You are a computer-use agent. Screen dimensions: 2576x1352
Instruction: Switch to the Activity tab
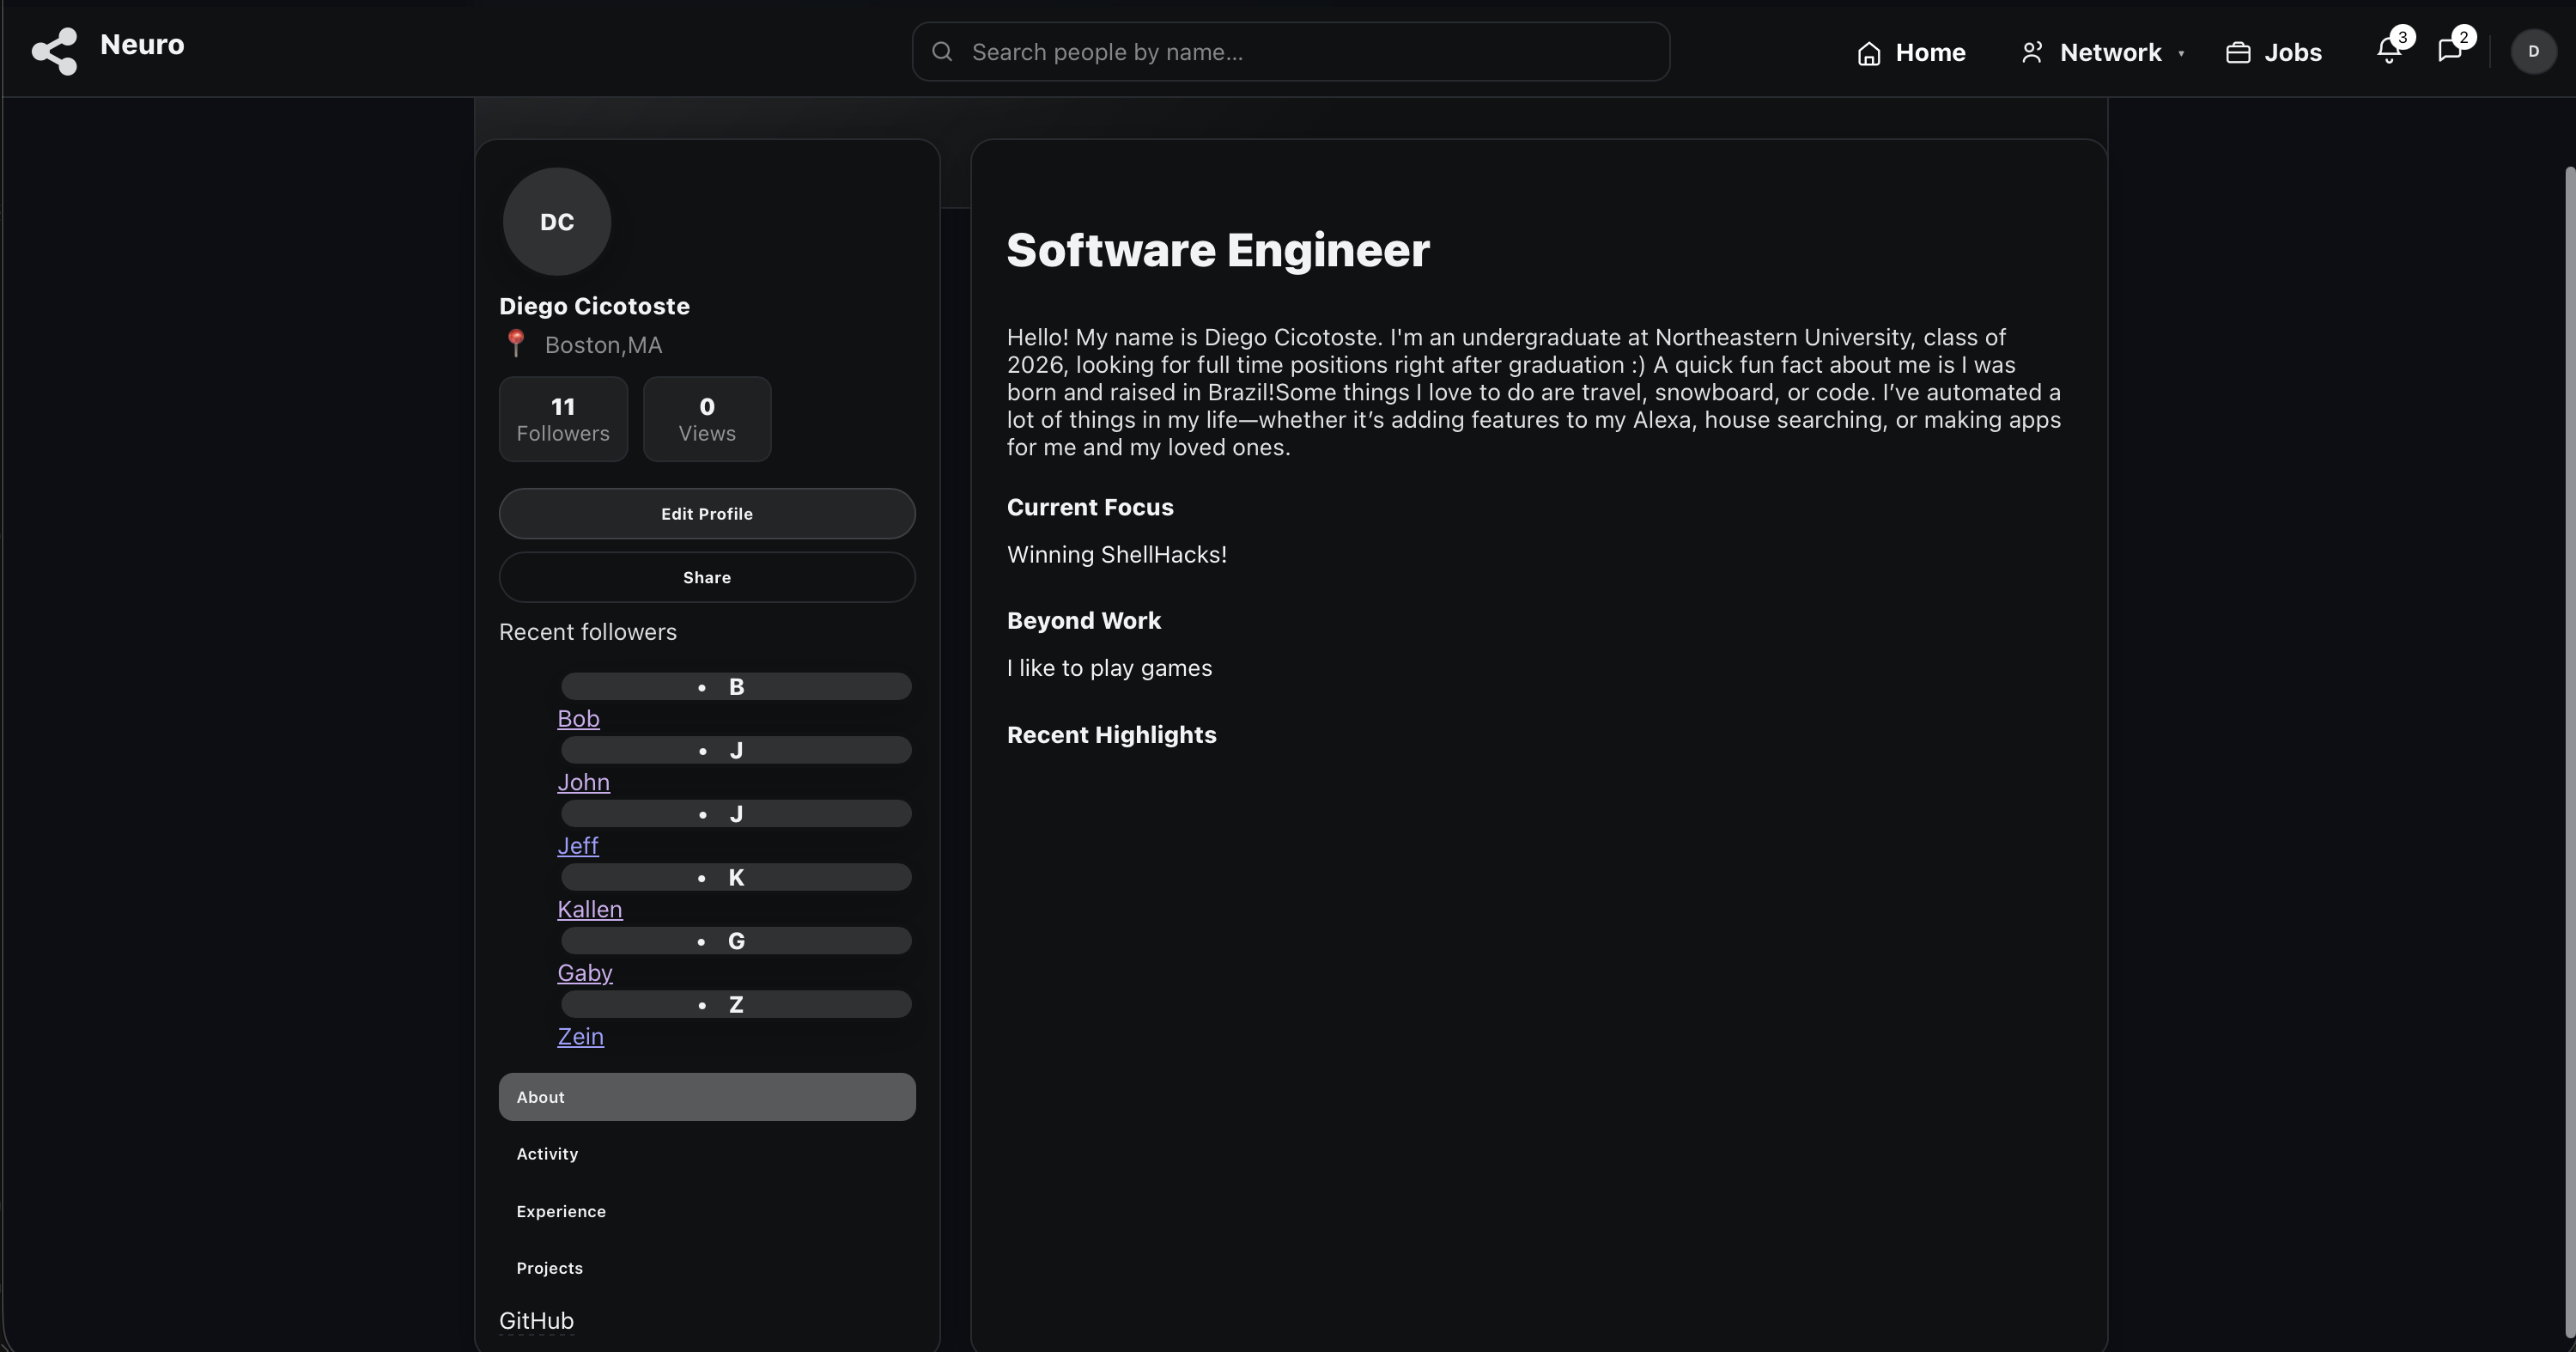coord(547,1154)
